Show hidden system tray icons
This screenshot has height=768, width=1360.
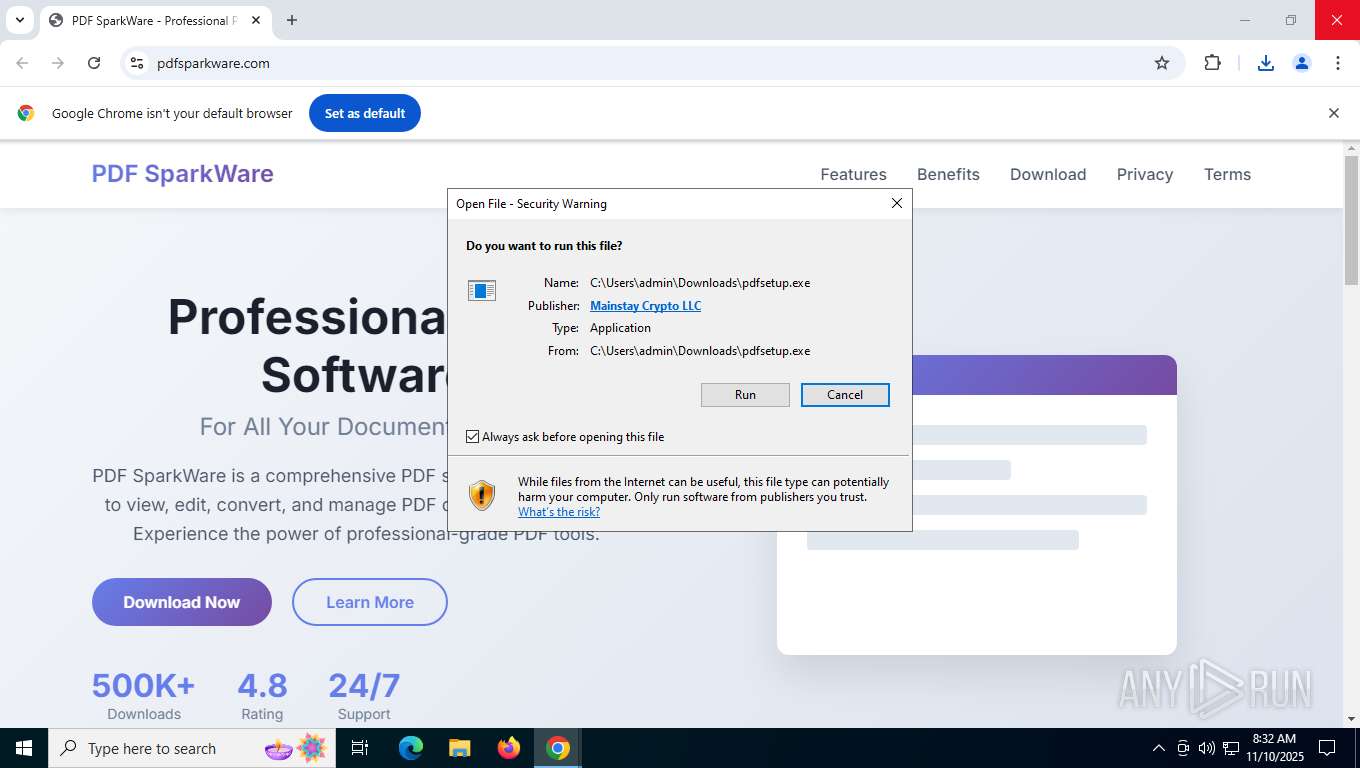(x=1159, y=748)
